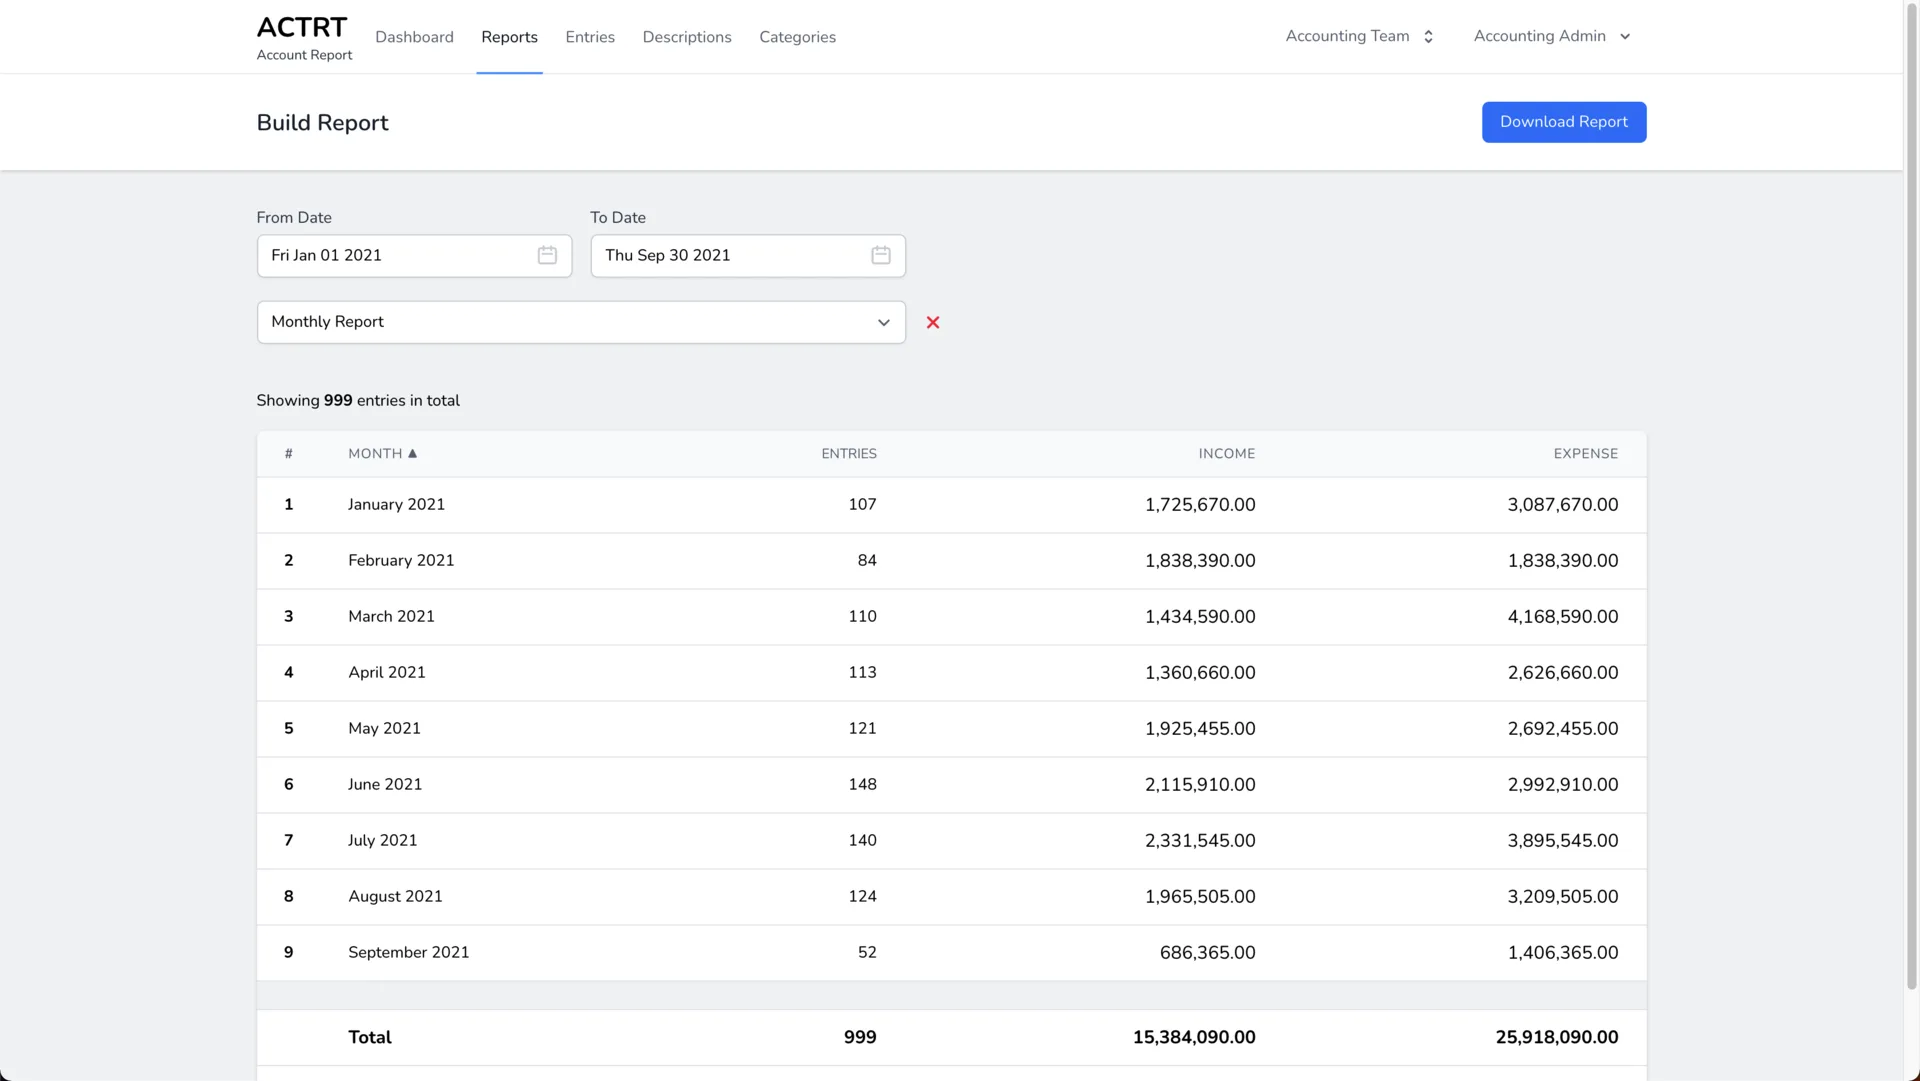Select the August 2021 month cell

(x=395, y=897)
